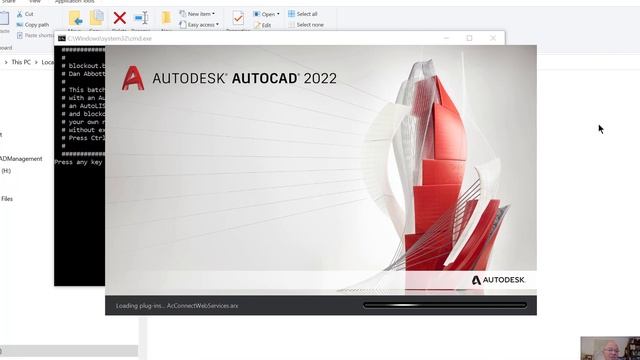640x360 pixels.
Task: Click the Rename icon in the ribbon
Action: click(x=141, y=18)
